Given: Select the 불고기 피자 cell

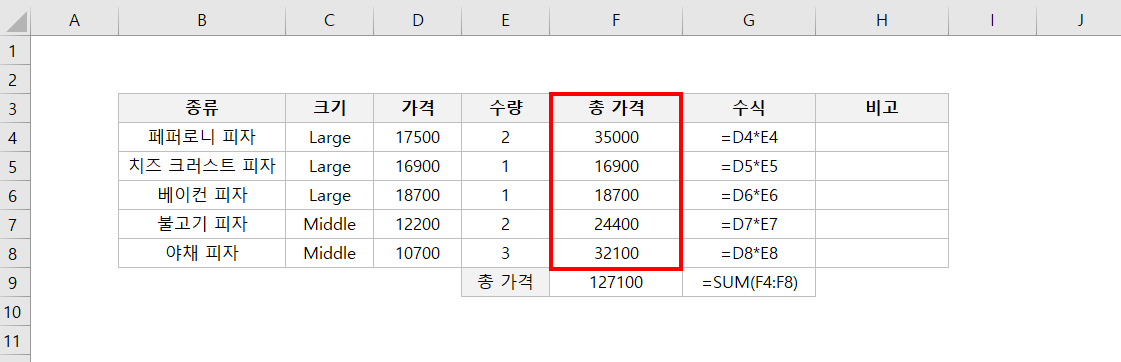Looking at the screenshot, I should (x=202, y=224).
